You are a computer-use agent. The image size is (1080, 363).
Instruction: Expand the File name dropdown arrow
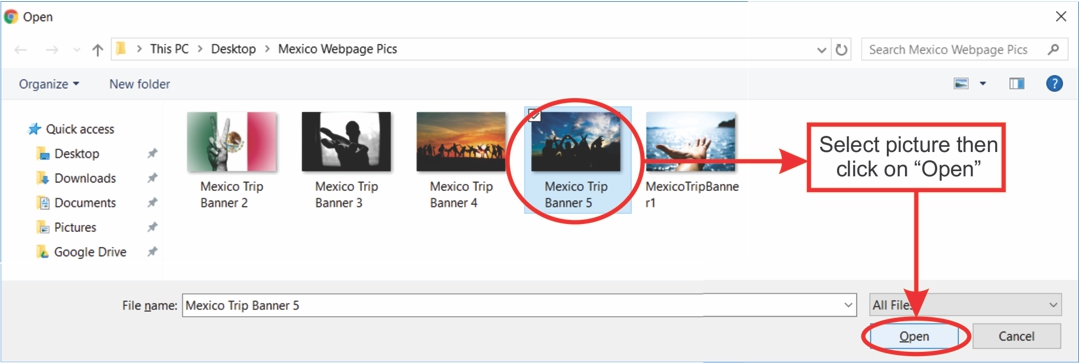click(x=848, y=304)
